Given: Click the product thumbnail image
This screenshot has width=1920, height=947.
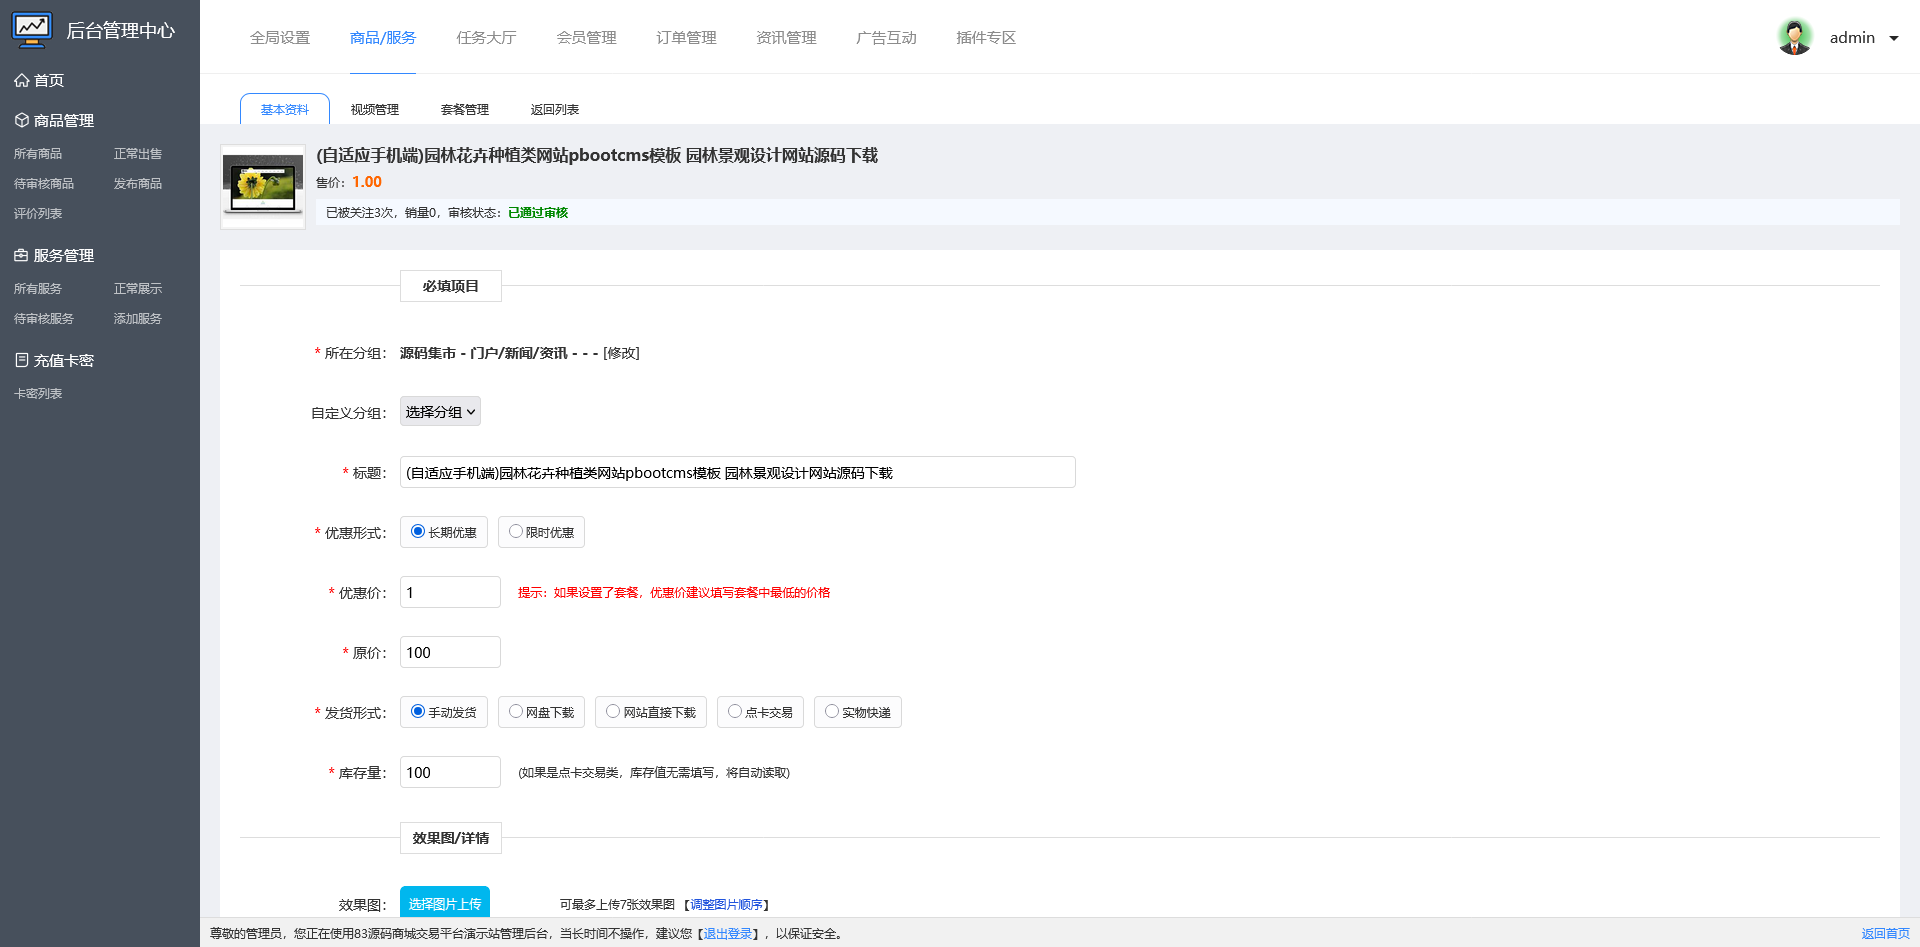Looking at the screenshot, I should click(x=263, y=187).
